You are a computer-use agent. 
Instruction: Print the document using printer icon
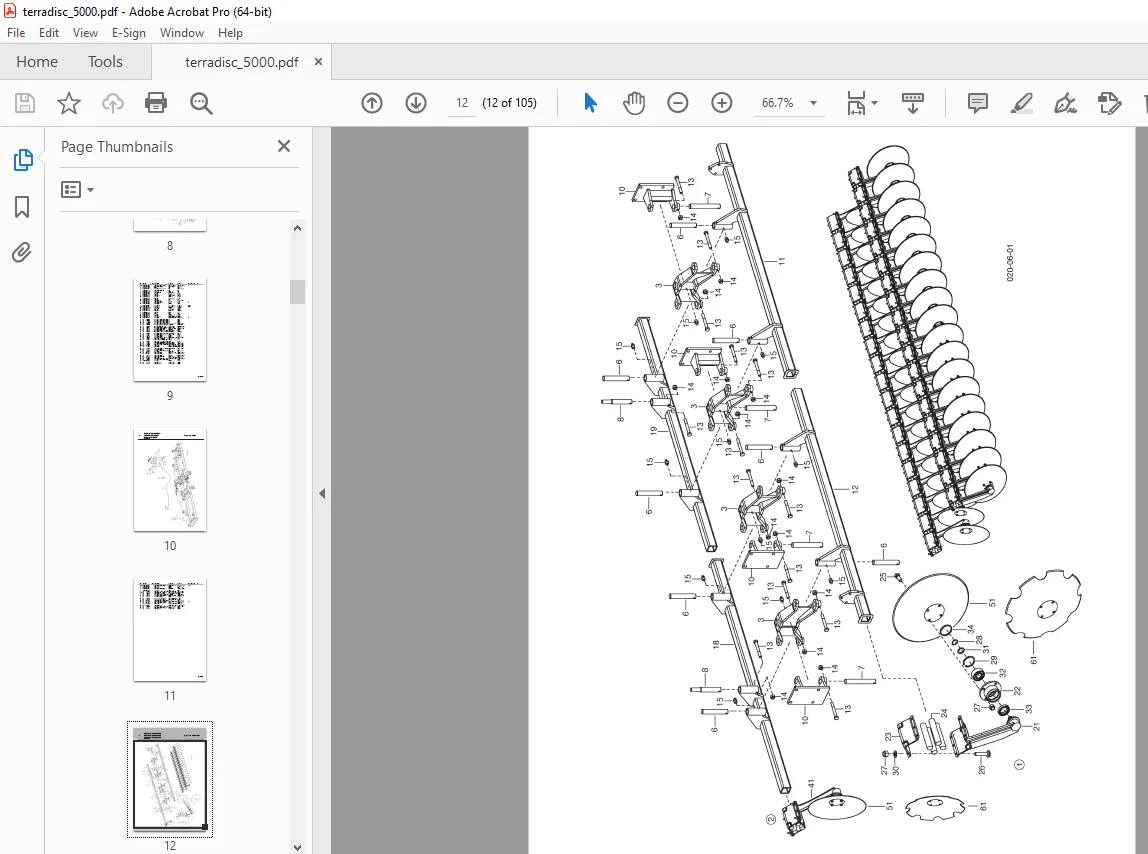click(156, 103)
